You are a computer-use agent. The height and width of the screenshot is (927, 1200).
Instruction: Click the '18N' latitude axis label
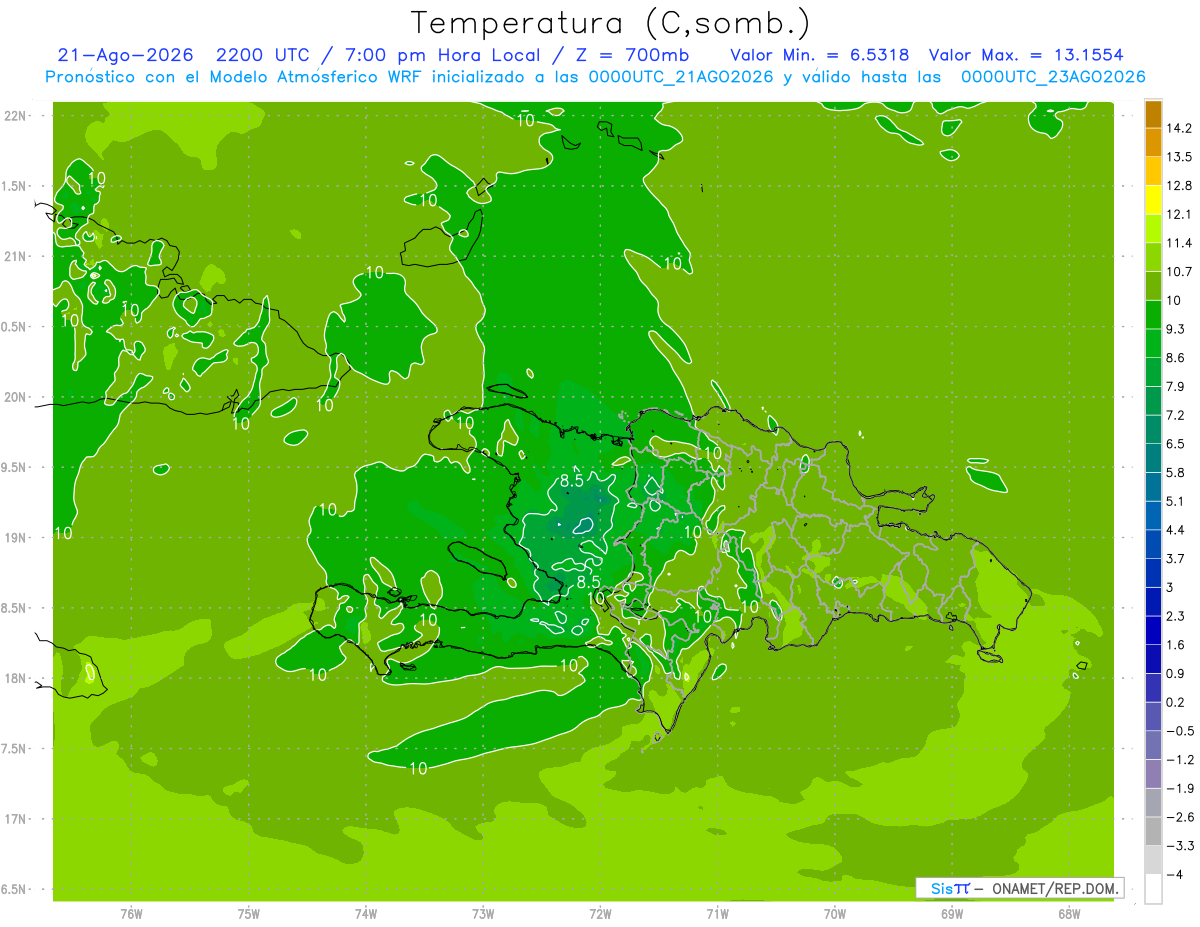click(14, 678)
